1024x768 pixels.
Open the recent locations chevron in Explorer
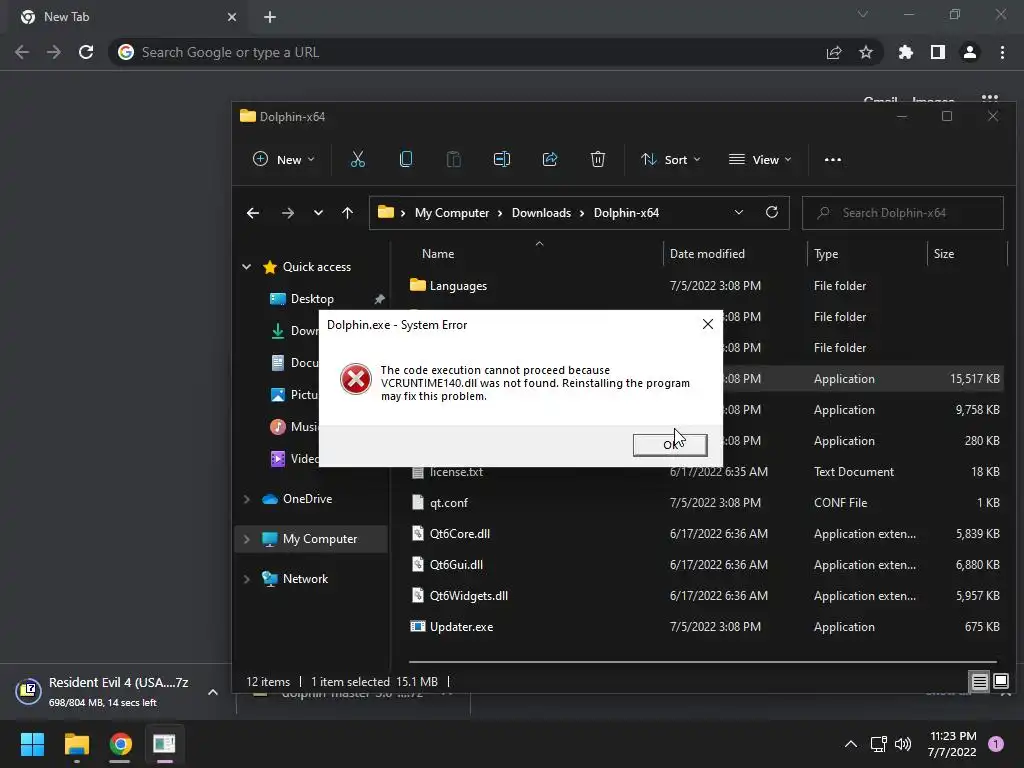coord(318,213)
